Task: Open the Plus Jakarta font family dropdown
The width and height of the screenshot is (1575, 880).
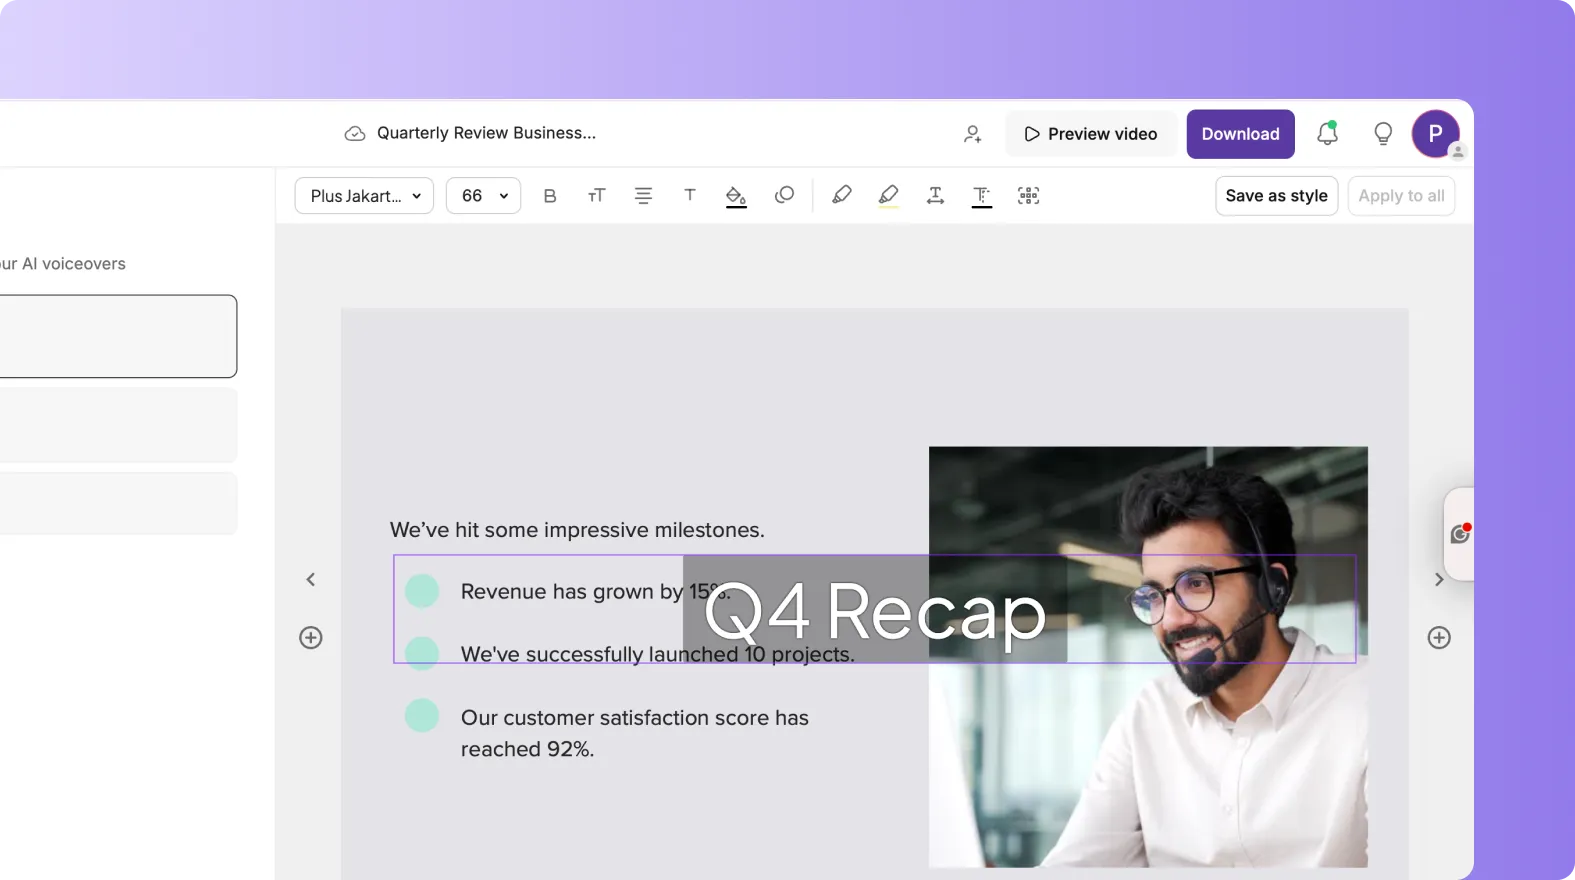Action: pos(364,196)
